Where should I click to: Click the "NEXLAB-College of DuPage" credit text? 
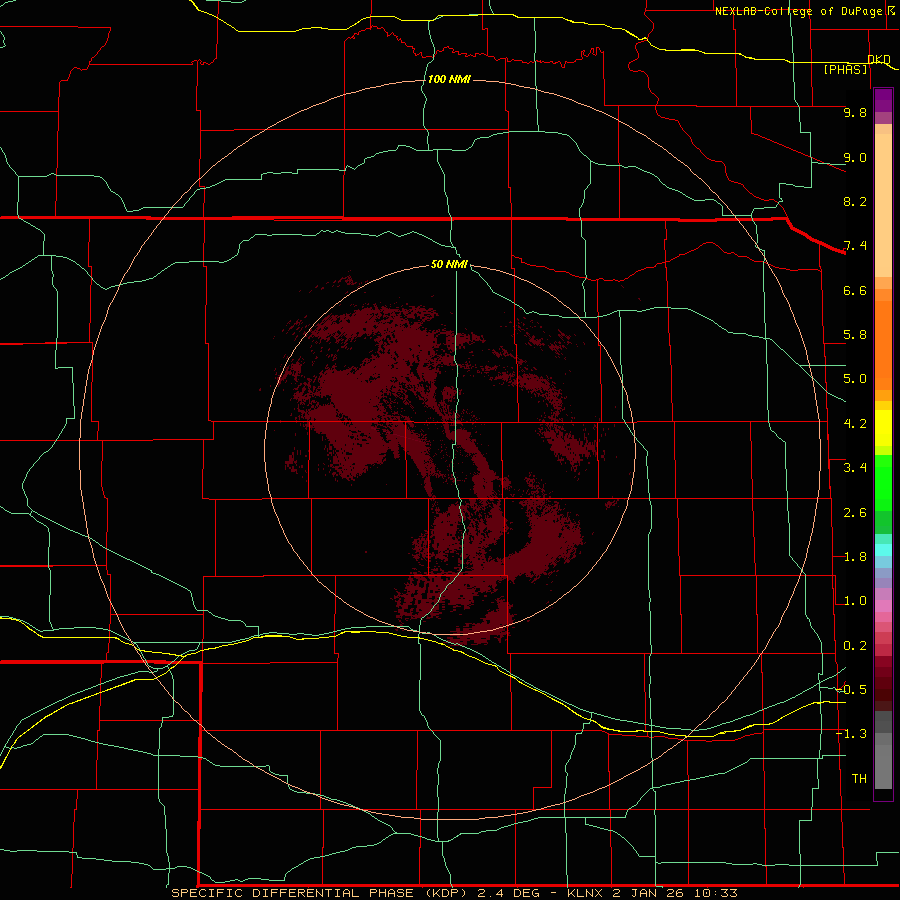pyautogui.click(x=798, y=11)
